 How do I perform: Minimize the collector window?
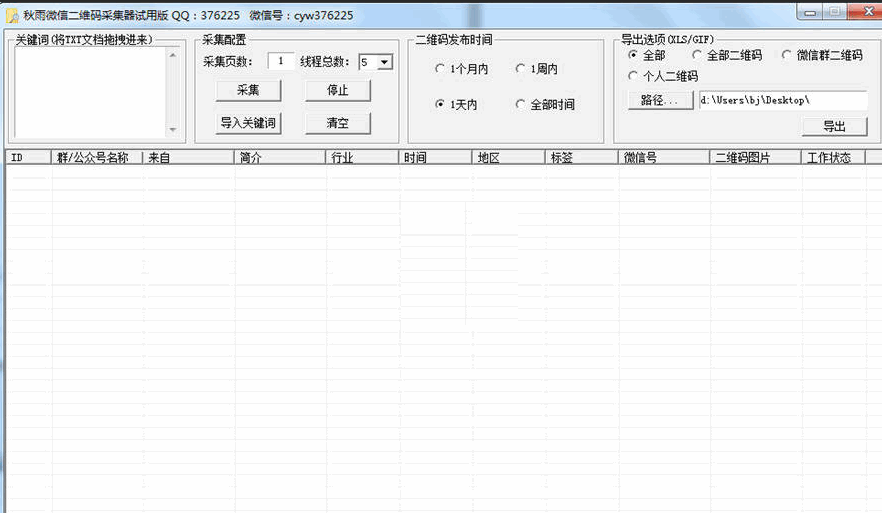coord(810,12)
